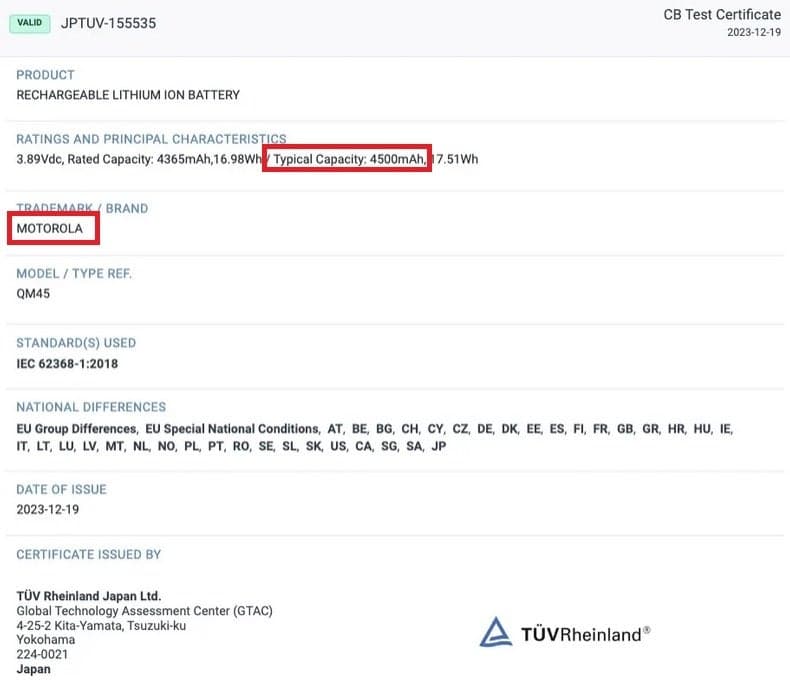Select the PRODUCT section heading

point(45,75)
